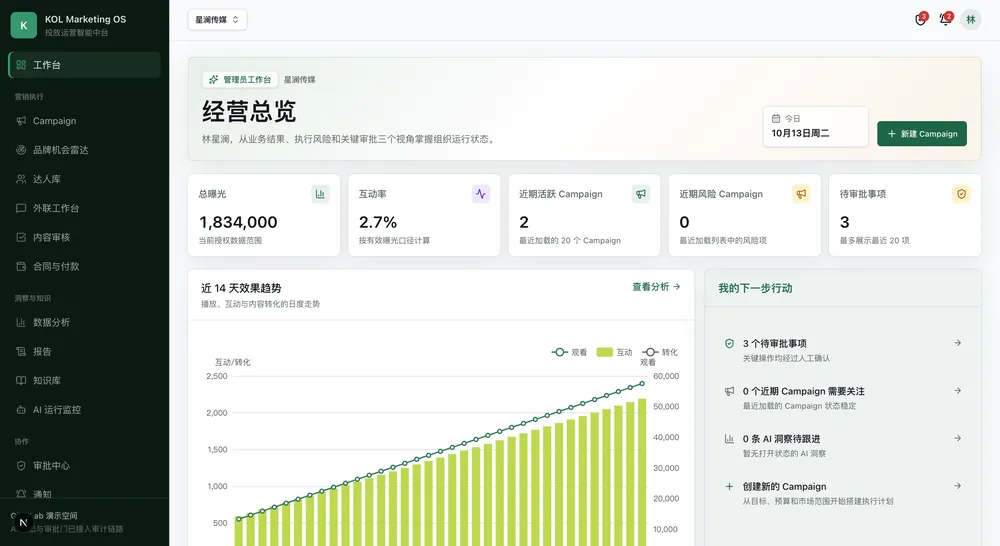Go to 品牌机会雷达 page
Viewport: 1000px width, 546px height.
(84, 150)
